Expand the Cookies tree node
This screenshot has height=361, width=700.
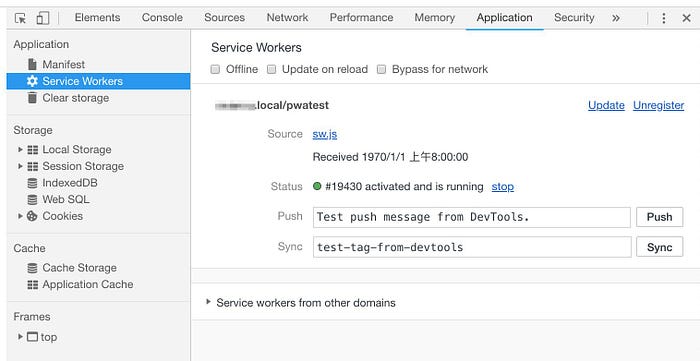(x=20, y=216)
